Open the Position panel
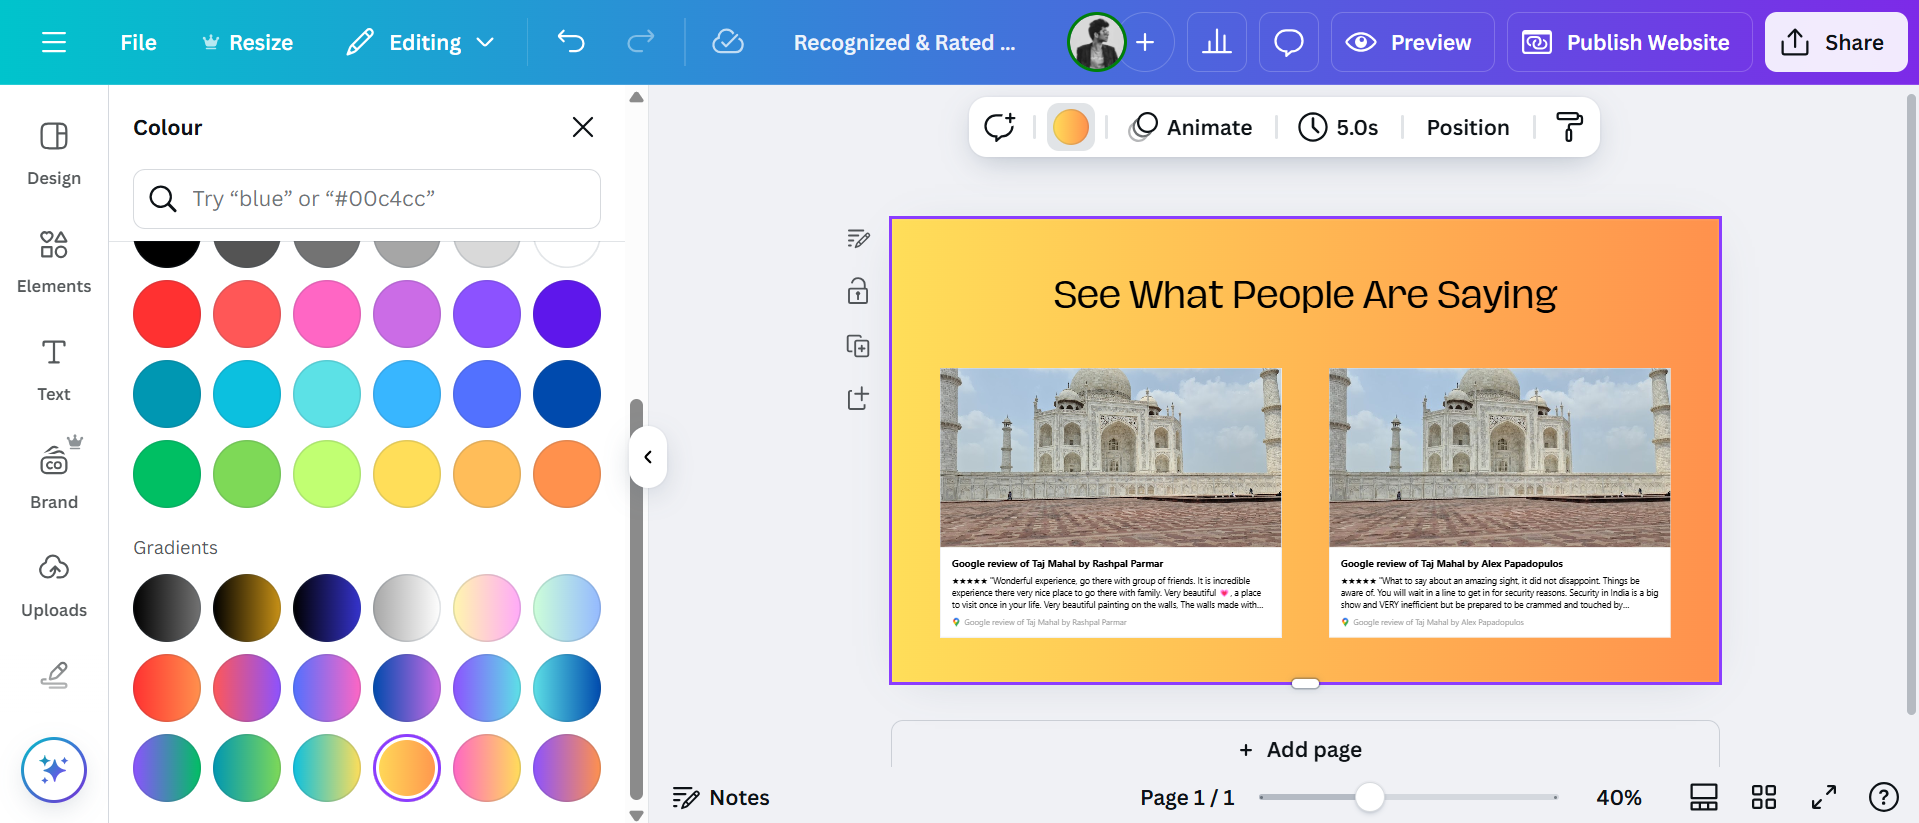Screen dimensions: 1919x823 click(x=1468, y=127)
